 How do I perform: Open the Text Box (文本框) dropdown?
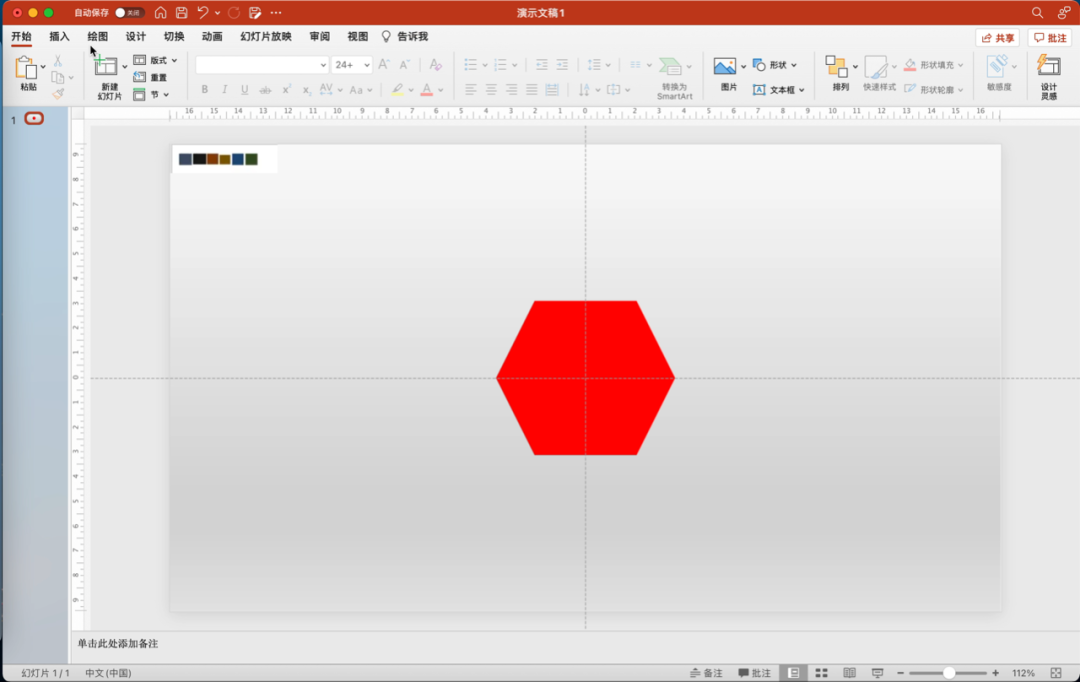click(778, 90)
